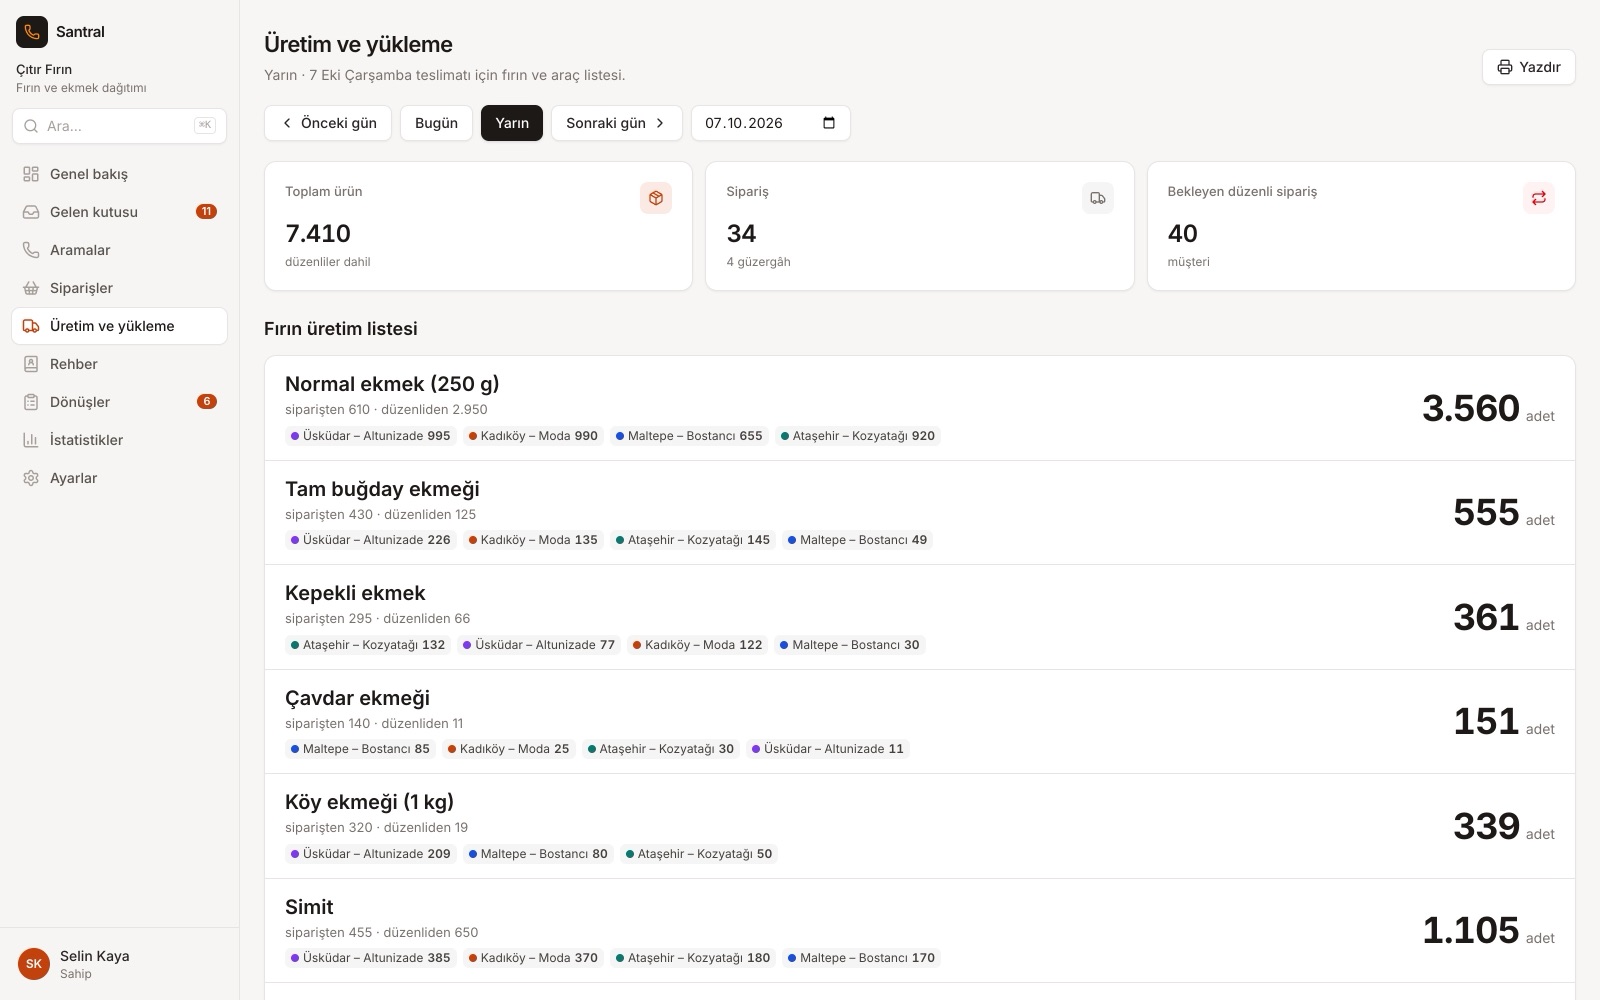This screenshot has width=1600, height=1000.
Task: Click Maltepe – Bostancı 85 chip
Action: (360, 749)
